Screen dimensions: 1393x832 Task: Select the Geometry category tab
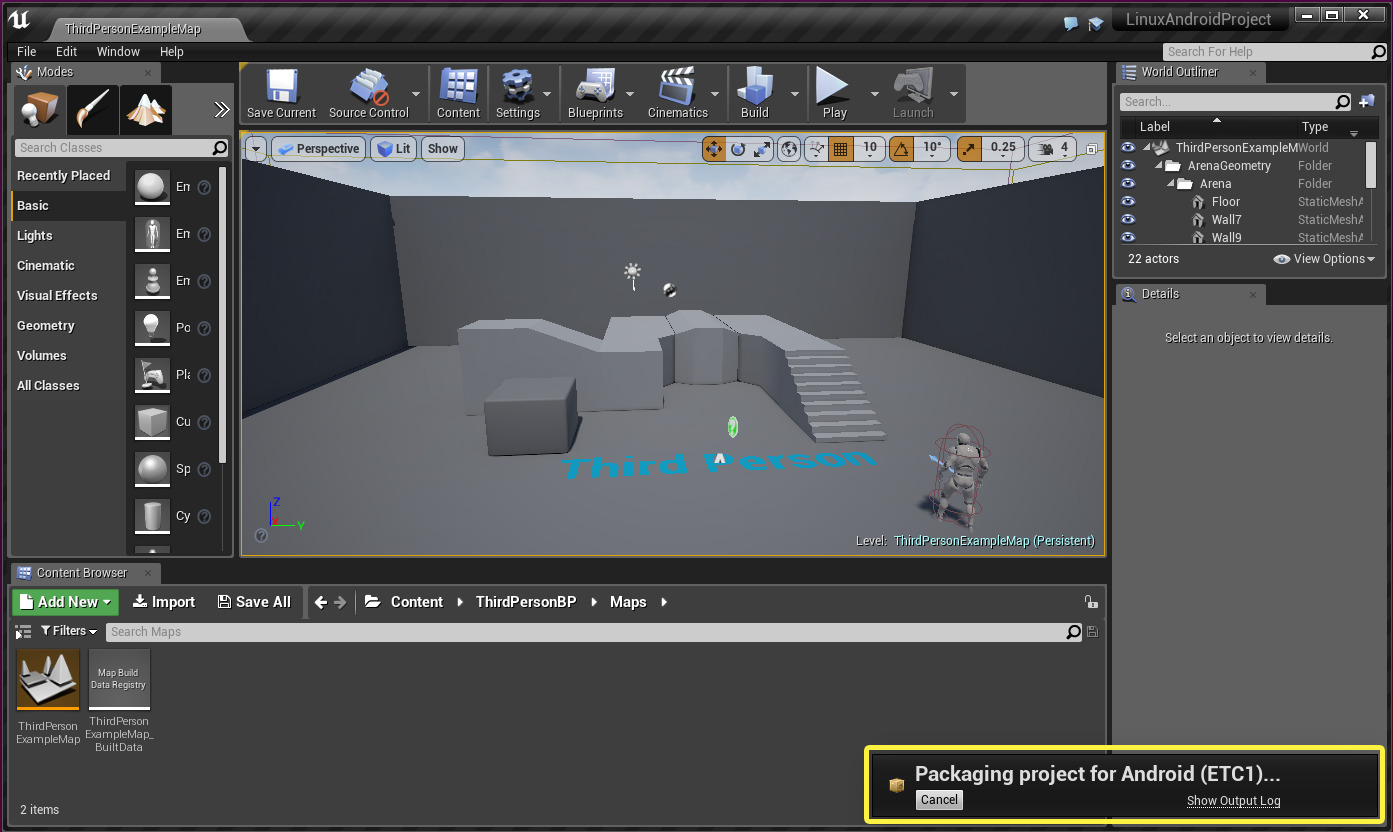[46, 325]
